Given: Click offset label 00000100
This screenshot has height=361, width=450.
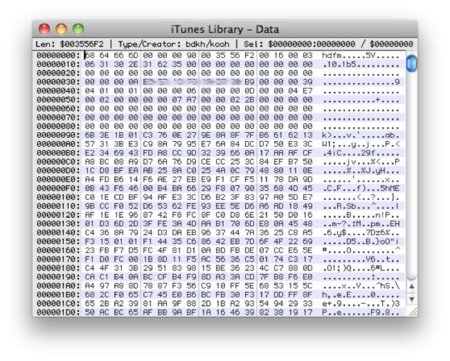Looking at the screenshot, I should (x=58, y=197).
